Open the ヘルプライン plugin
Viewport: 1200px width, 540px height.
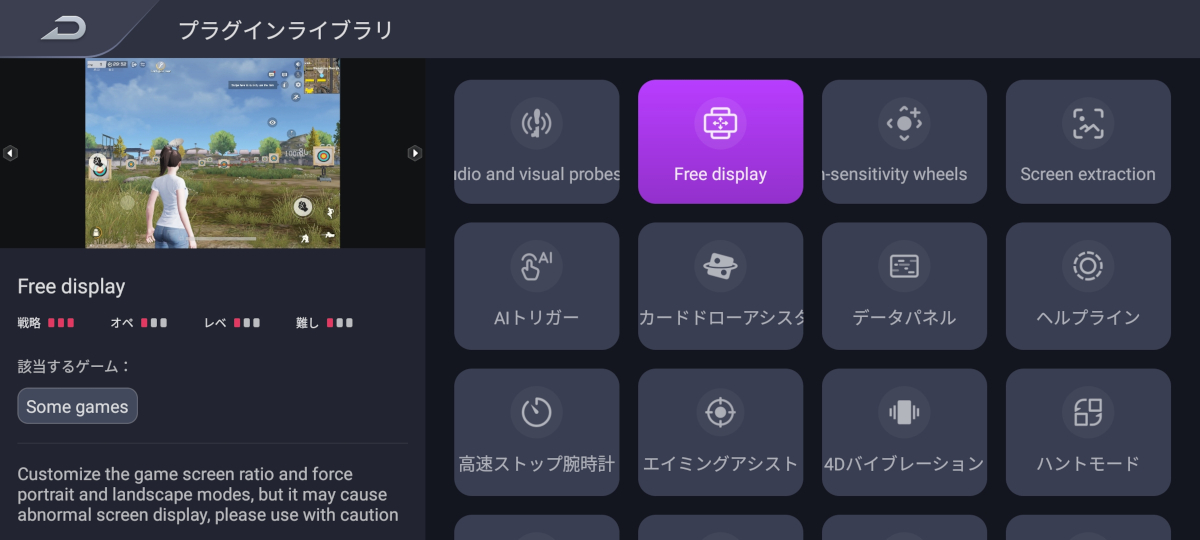(x=1088, y=286)
